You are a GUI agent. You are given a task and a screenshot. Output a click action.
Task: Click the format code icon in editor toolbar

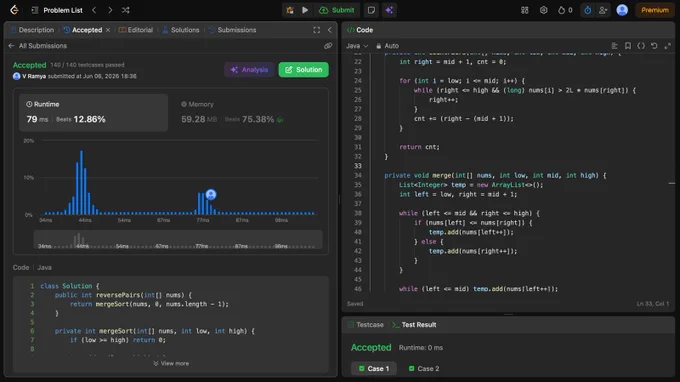click(615, 46)
